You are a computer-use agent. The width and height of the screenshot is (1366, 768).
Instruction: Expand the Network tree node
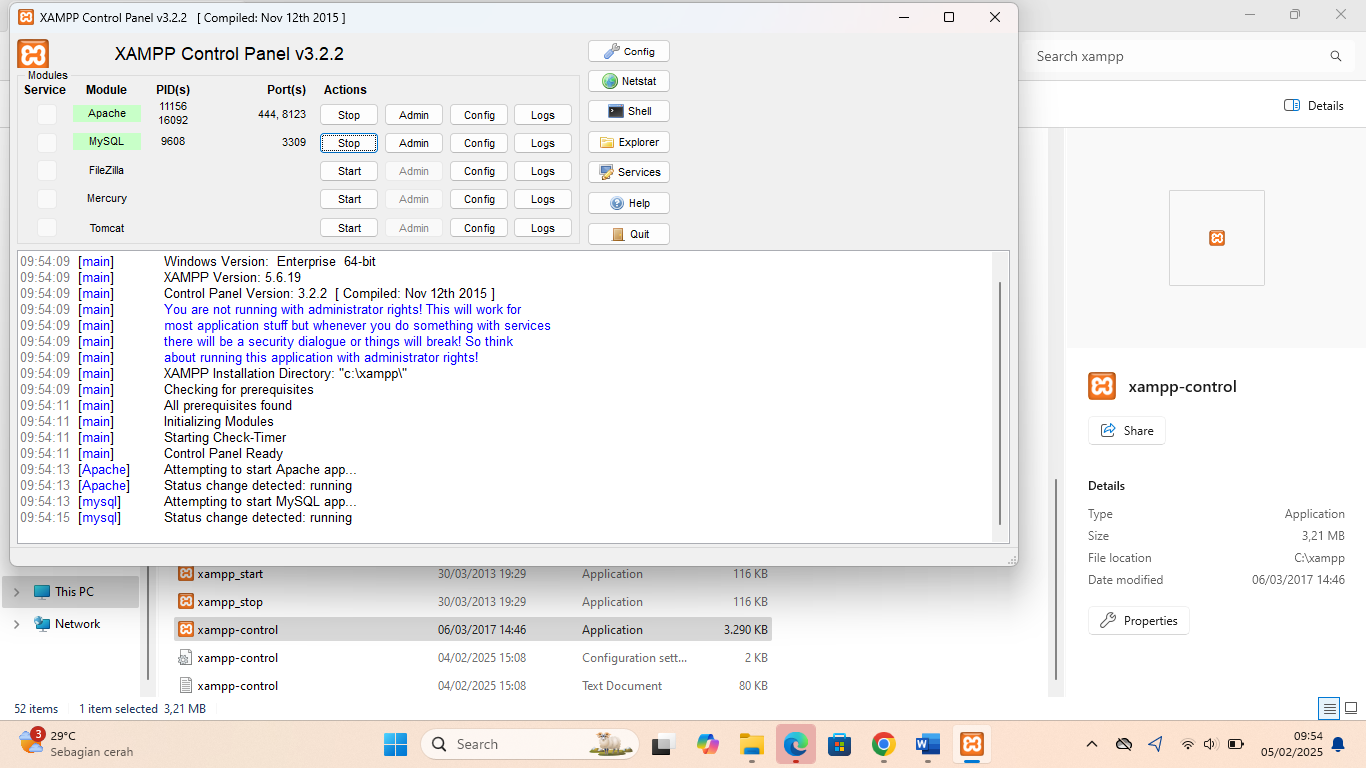(16, 624)
